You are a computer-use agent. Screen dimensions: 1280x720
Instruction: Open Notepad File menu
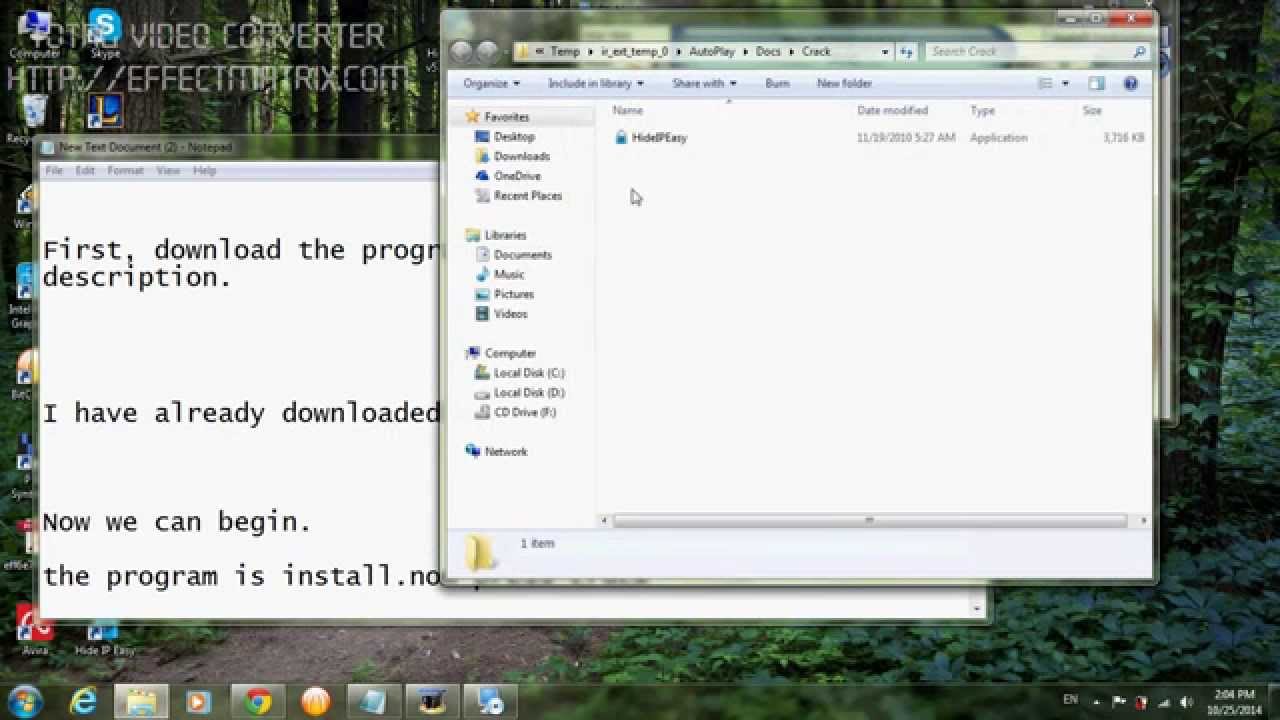coord(54,171)
